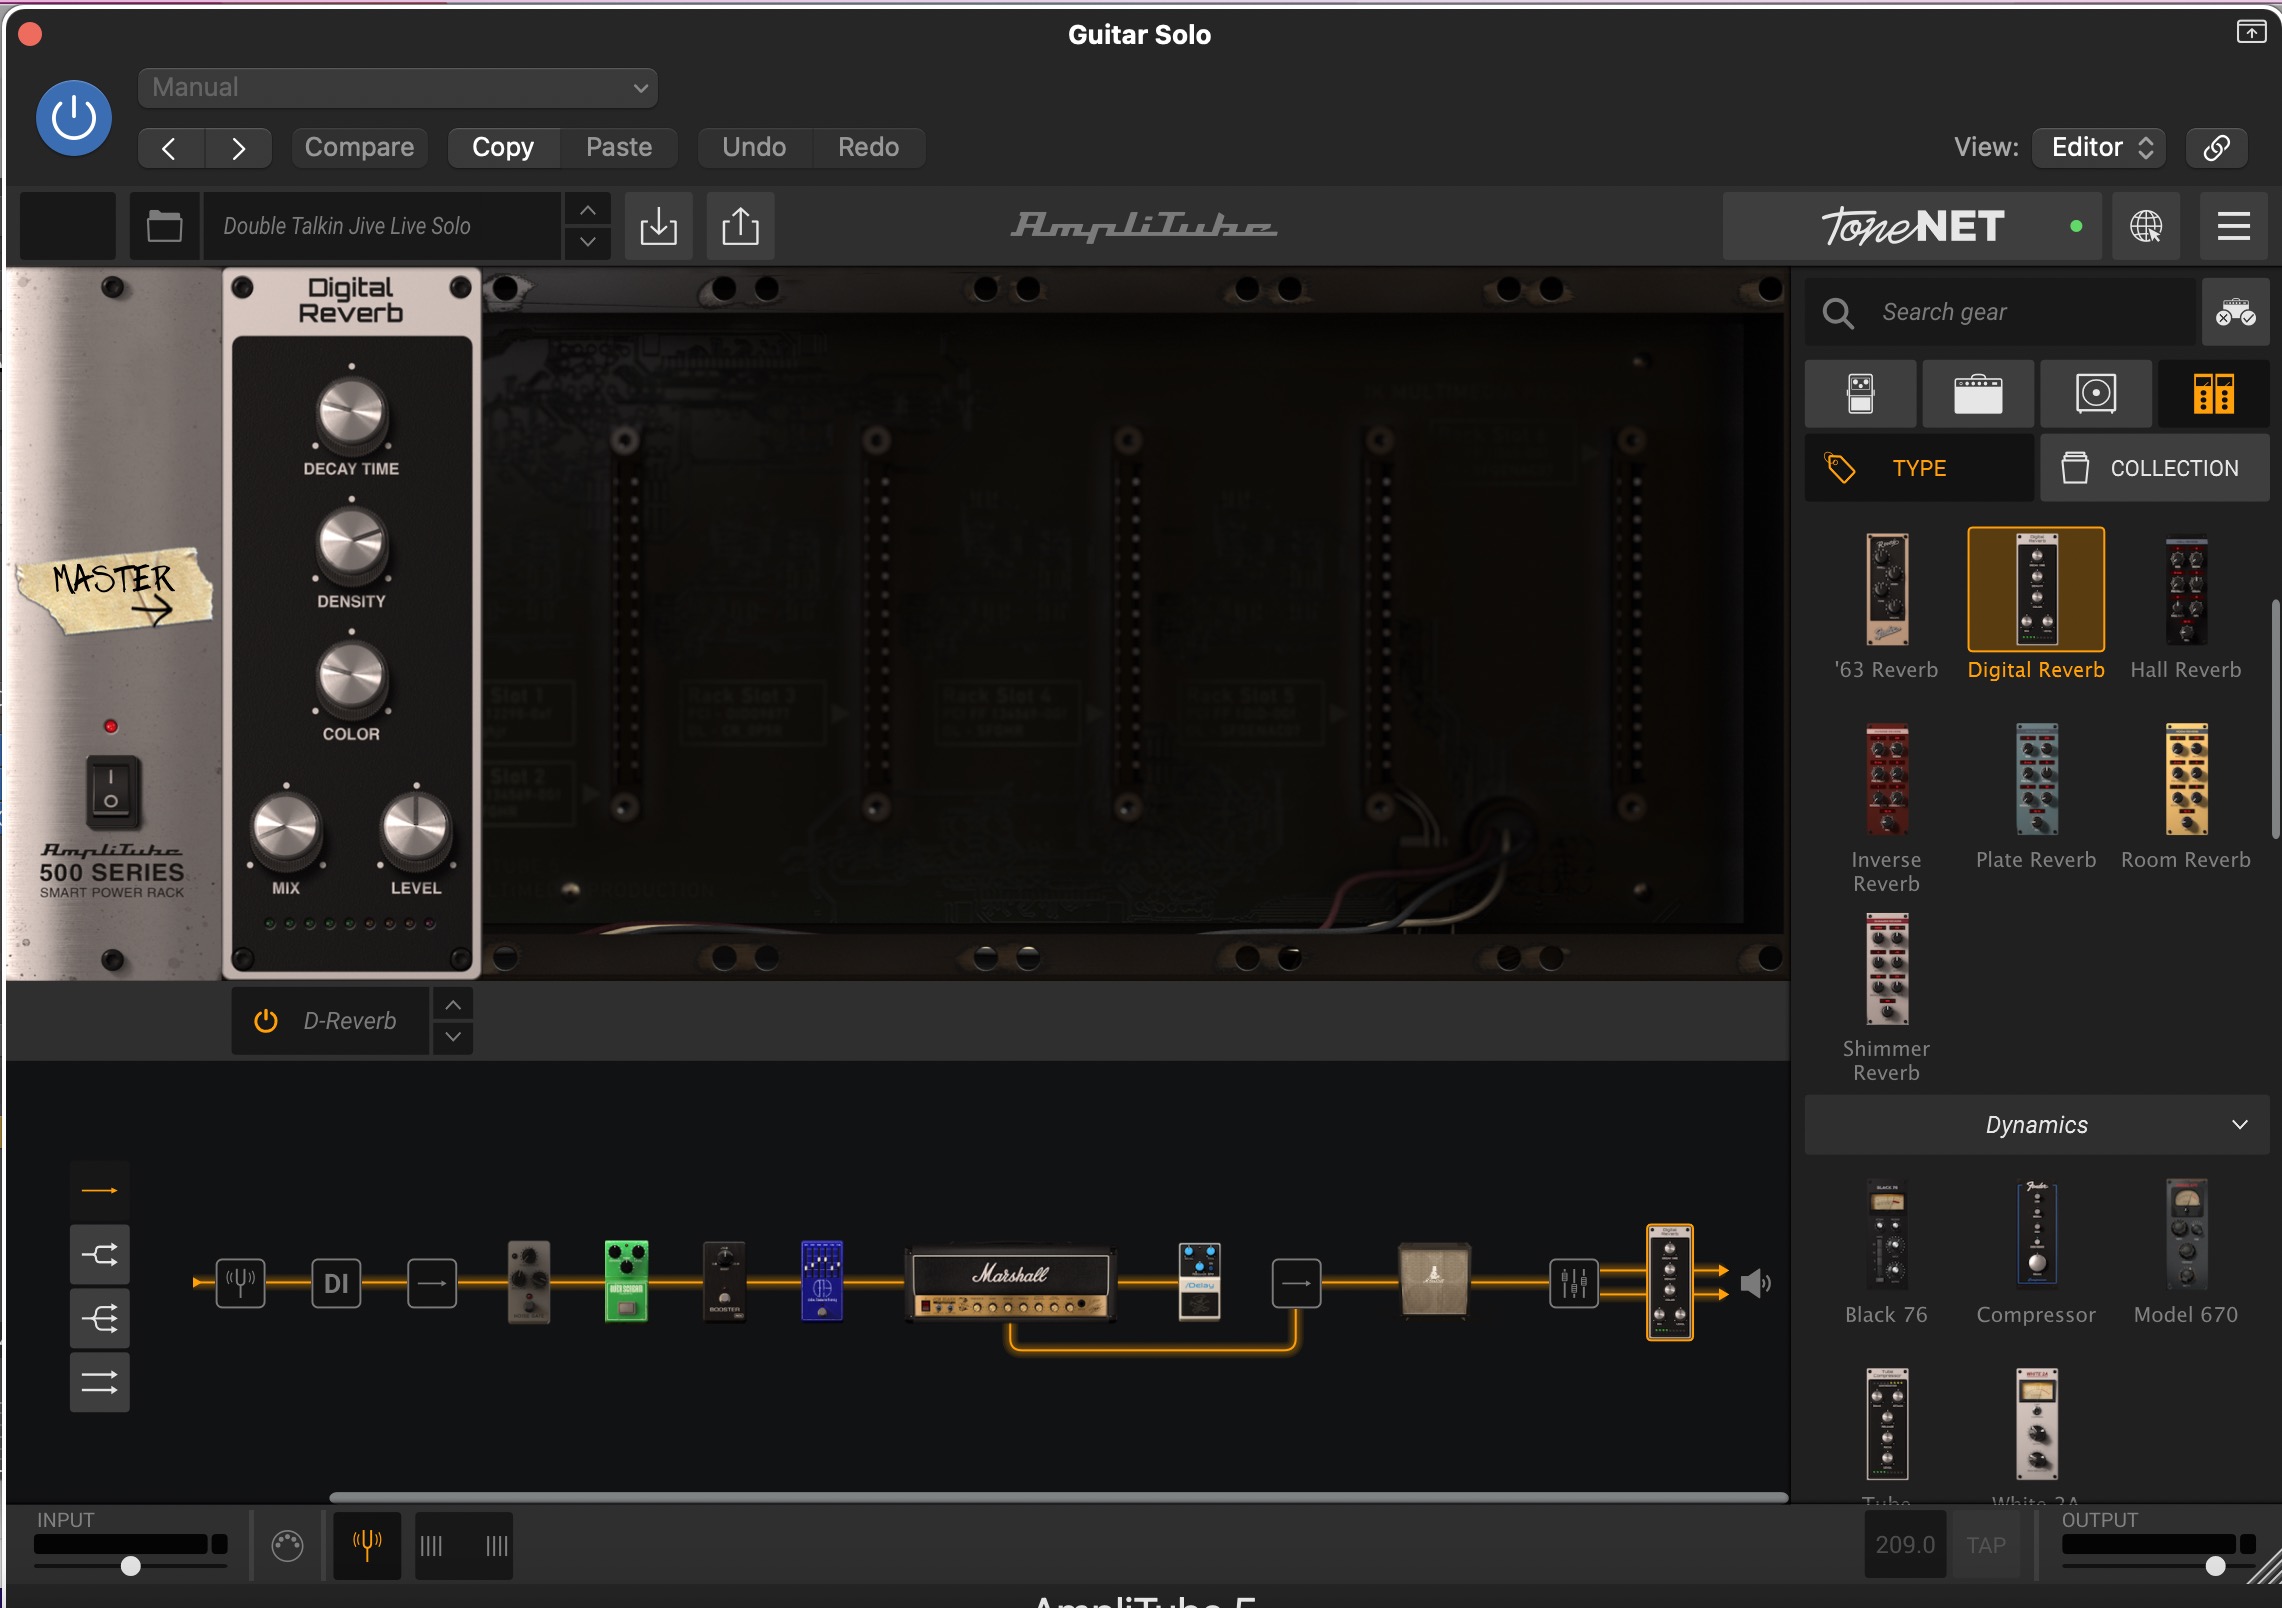Go to previous preset arrow

(x=171, y=148)
